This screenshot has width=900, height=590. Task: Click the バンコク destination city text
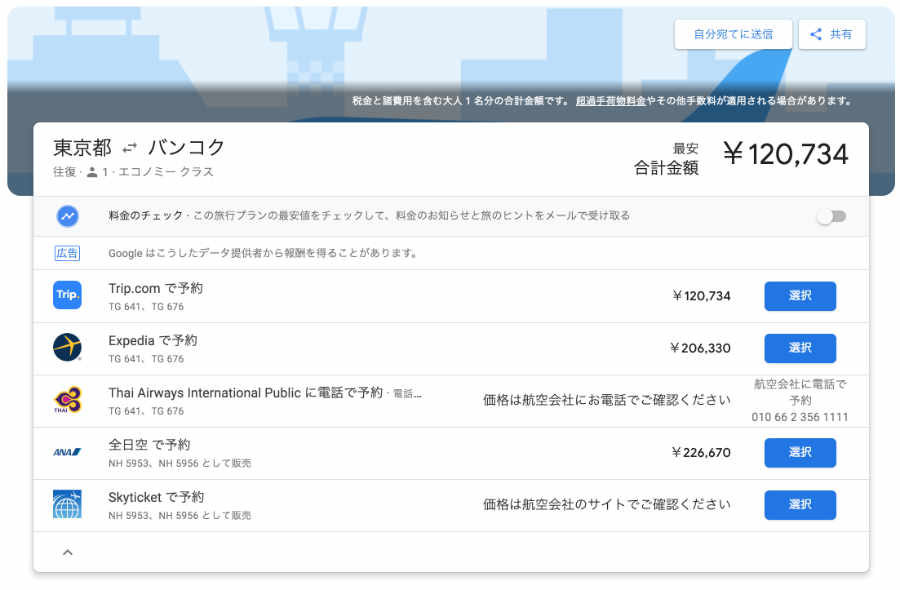(186, 148)
